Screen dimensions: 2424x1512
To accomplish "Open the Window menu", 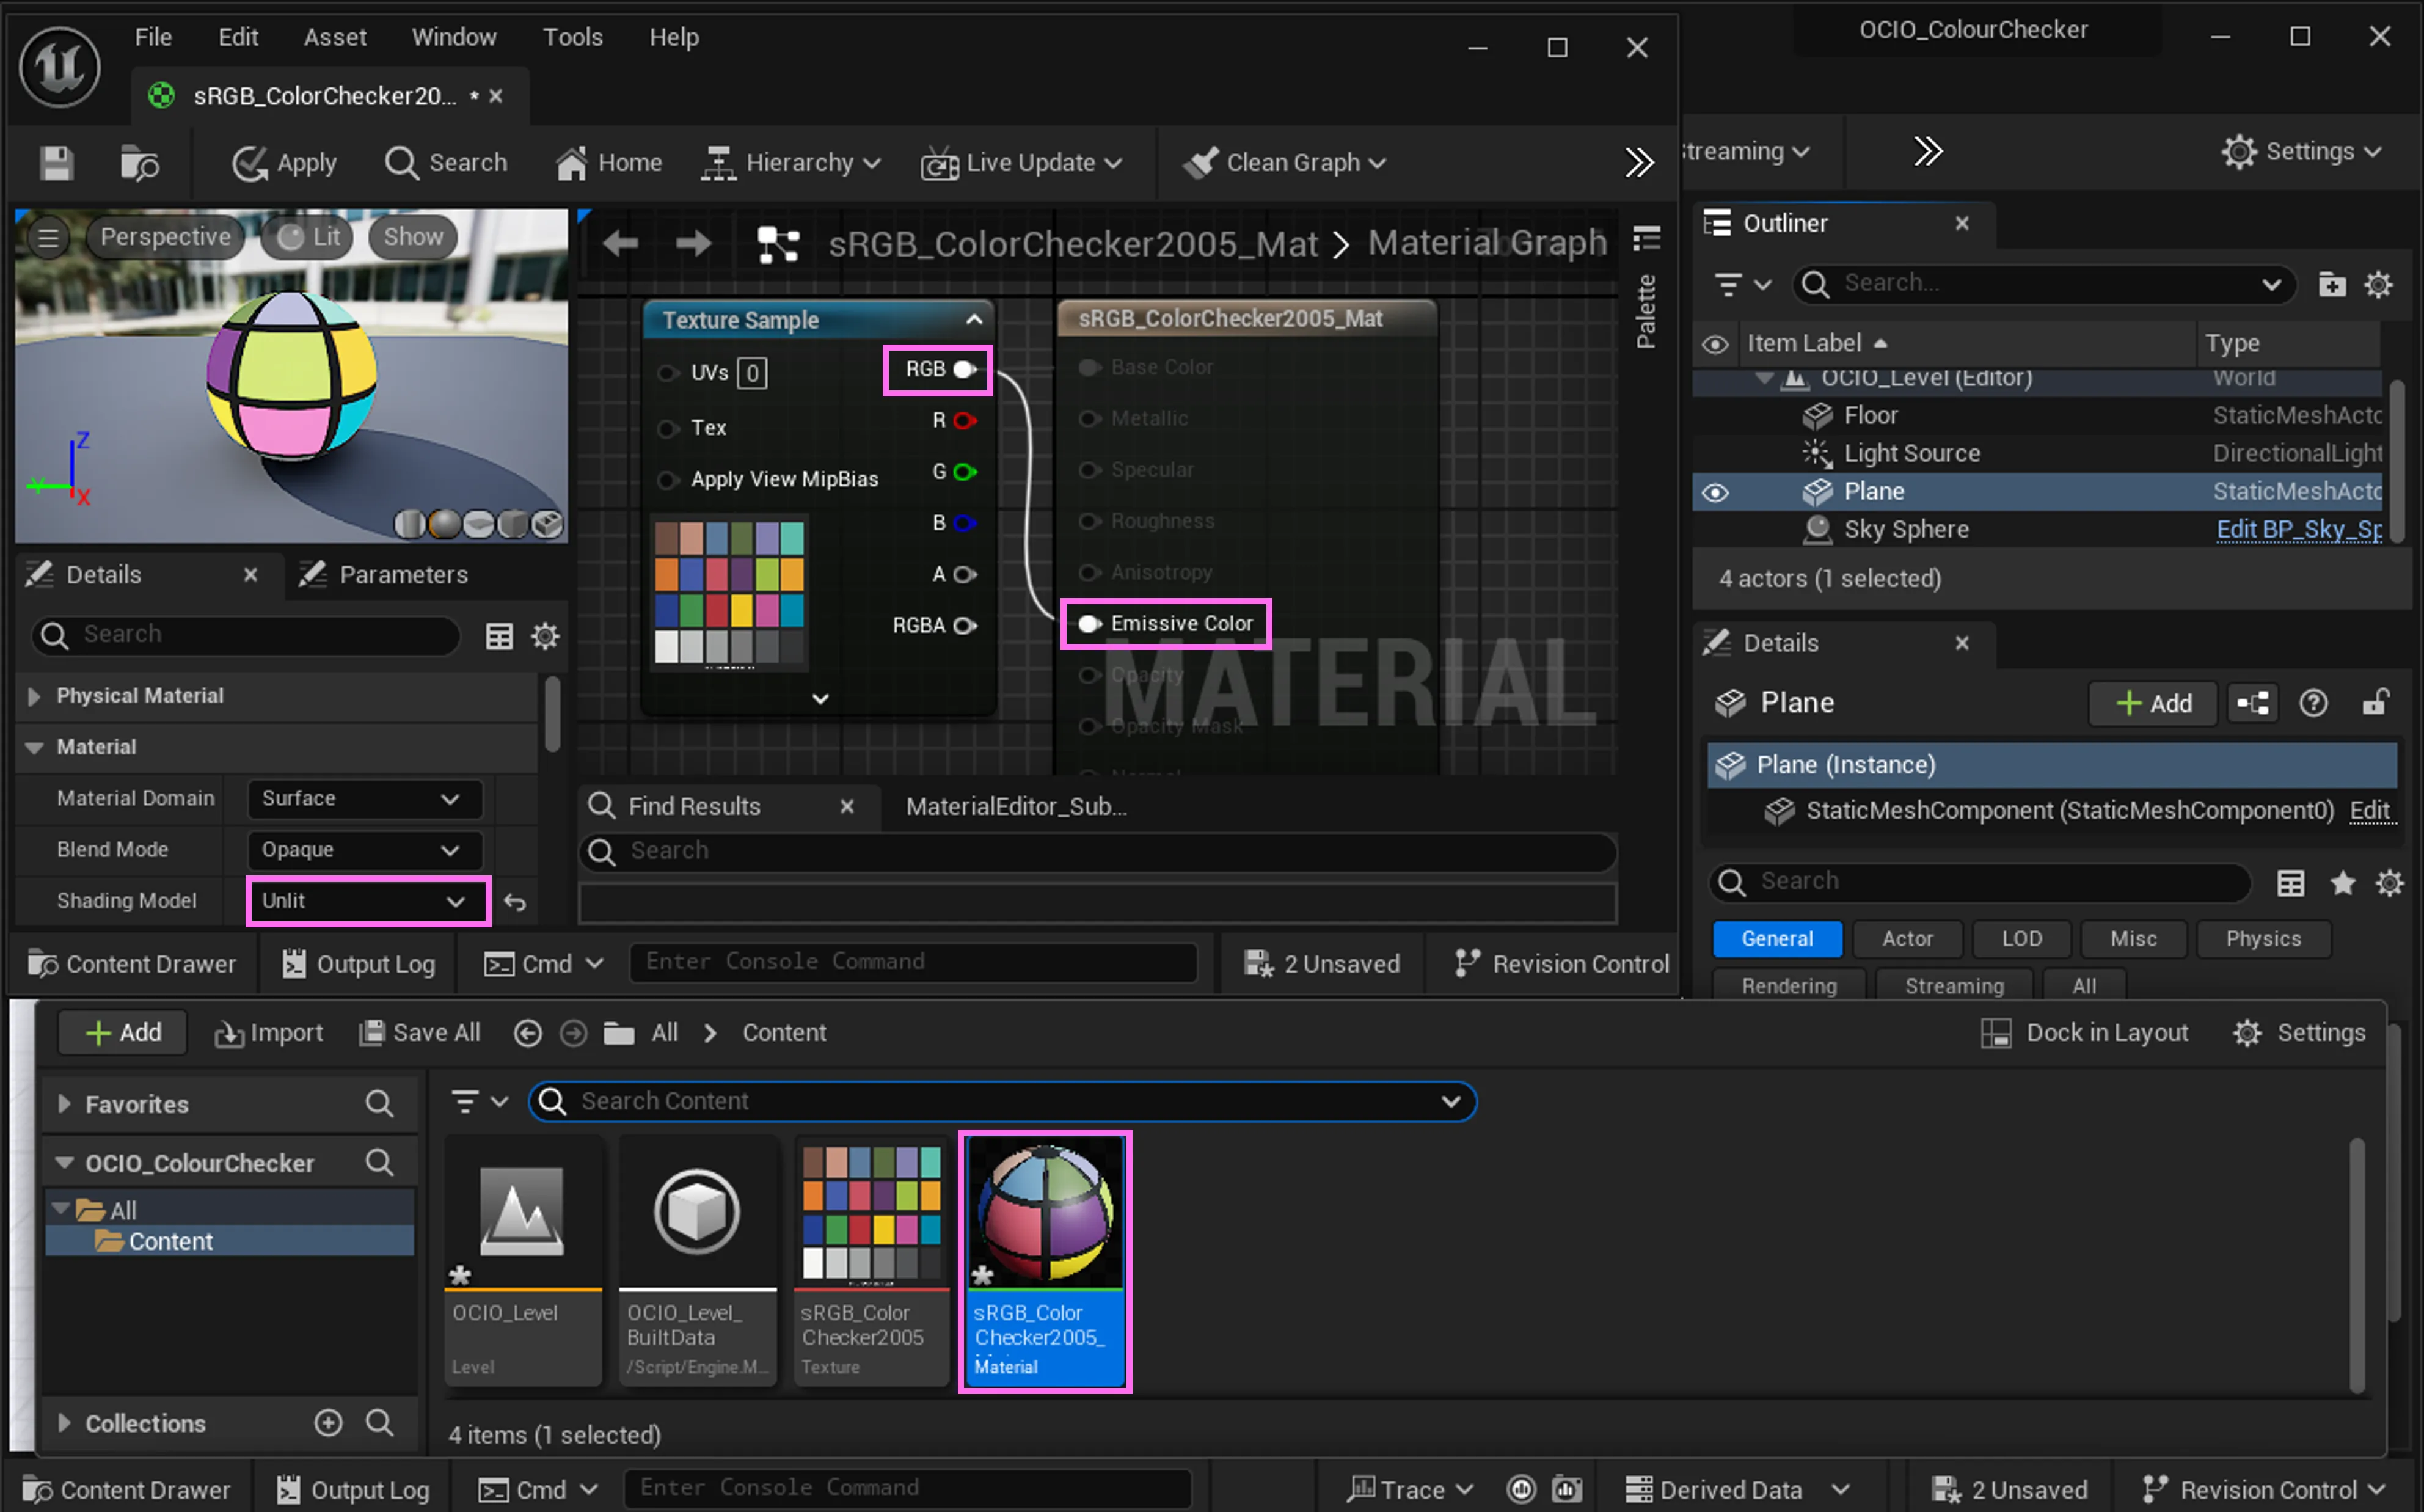I will (455, 37).
